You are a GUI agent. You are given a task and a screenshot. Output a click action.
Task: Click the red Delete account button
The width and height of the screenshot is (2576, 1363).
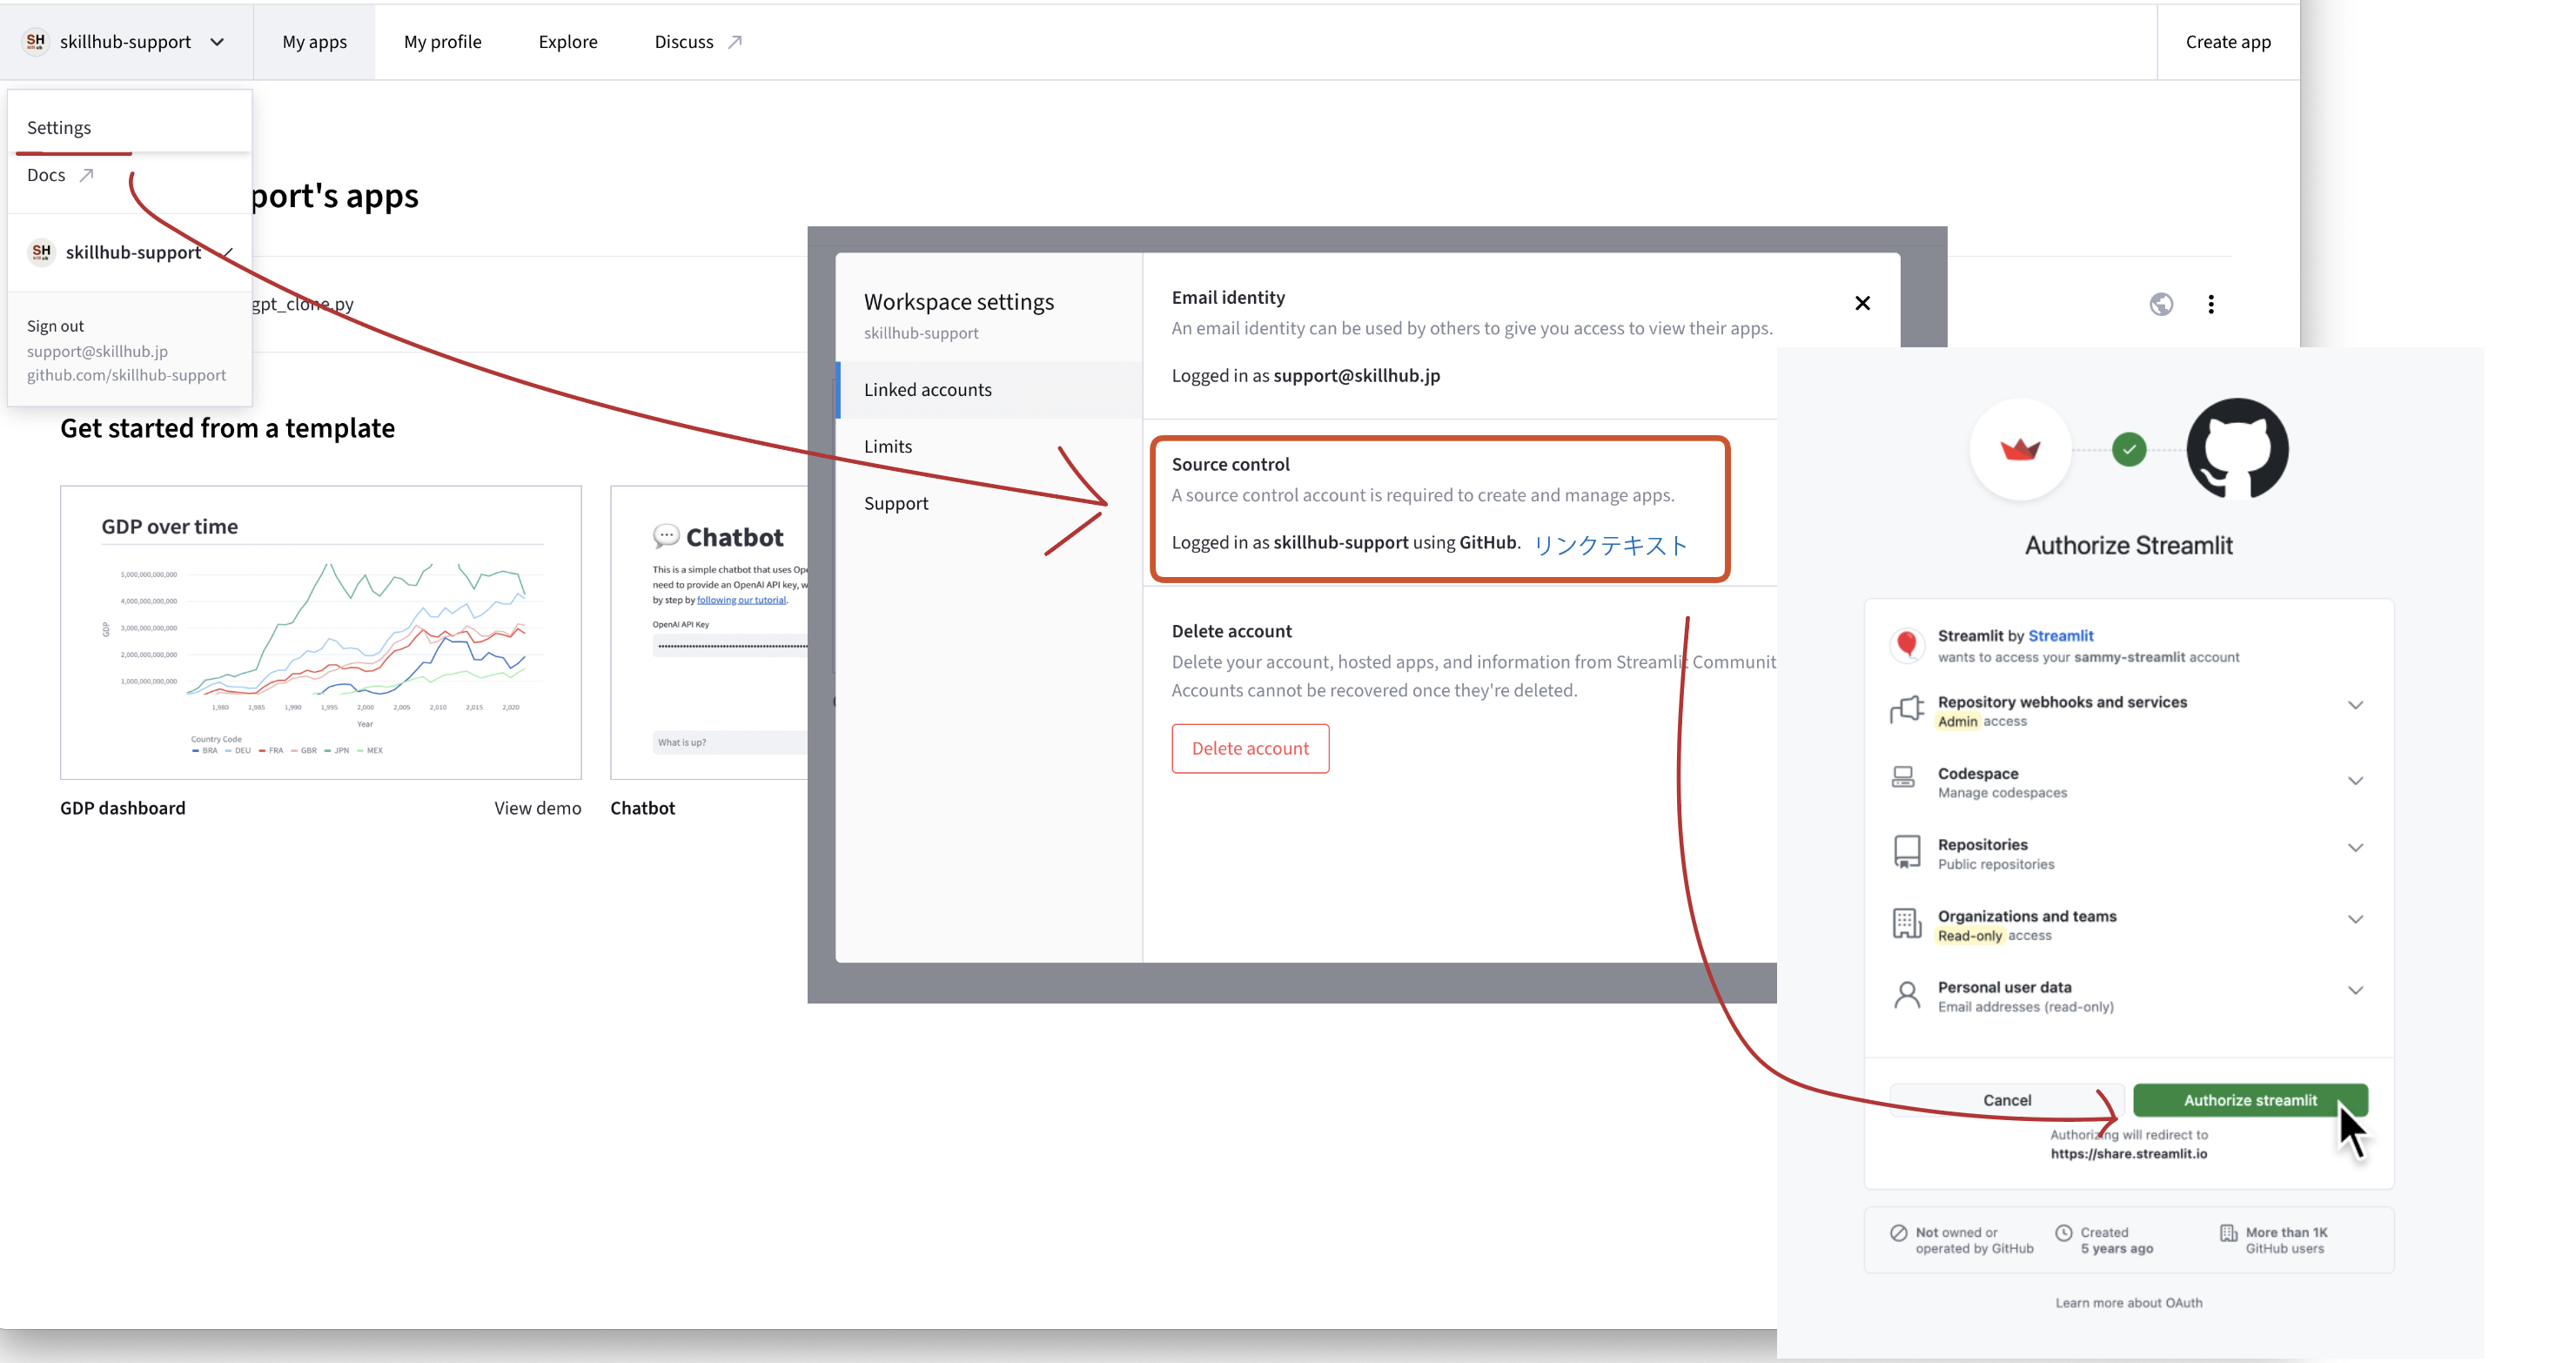point(1250,748)
